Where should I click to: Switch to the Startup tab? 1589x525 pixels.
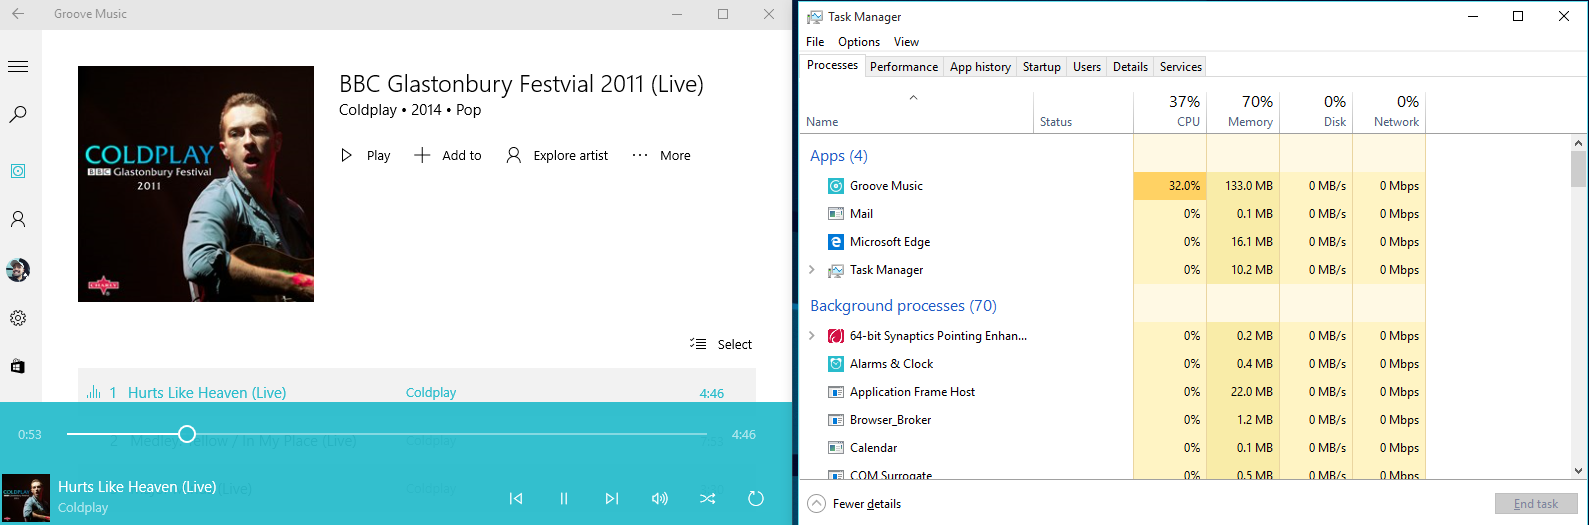tap(1042, 67)
